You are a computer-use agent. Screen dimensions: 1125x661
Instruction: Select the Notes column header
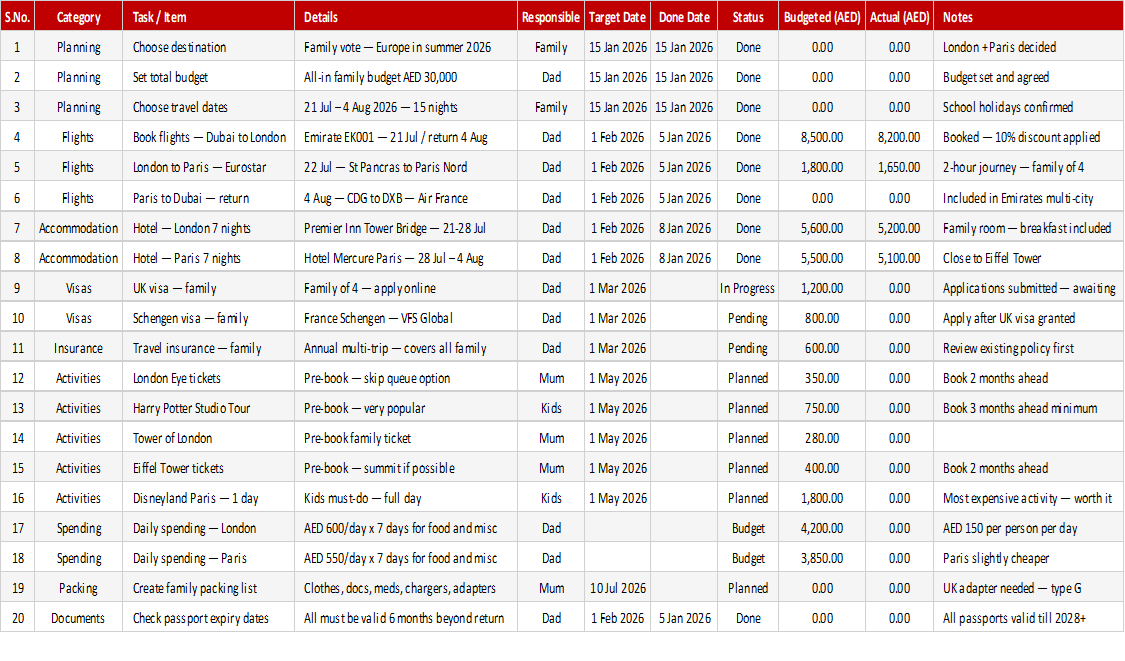tap(1029, 17)
